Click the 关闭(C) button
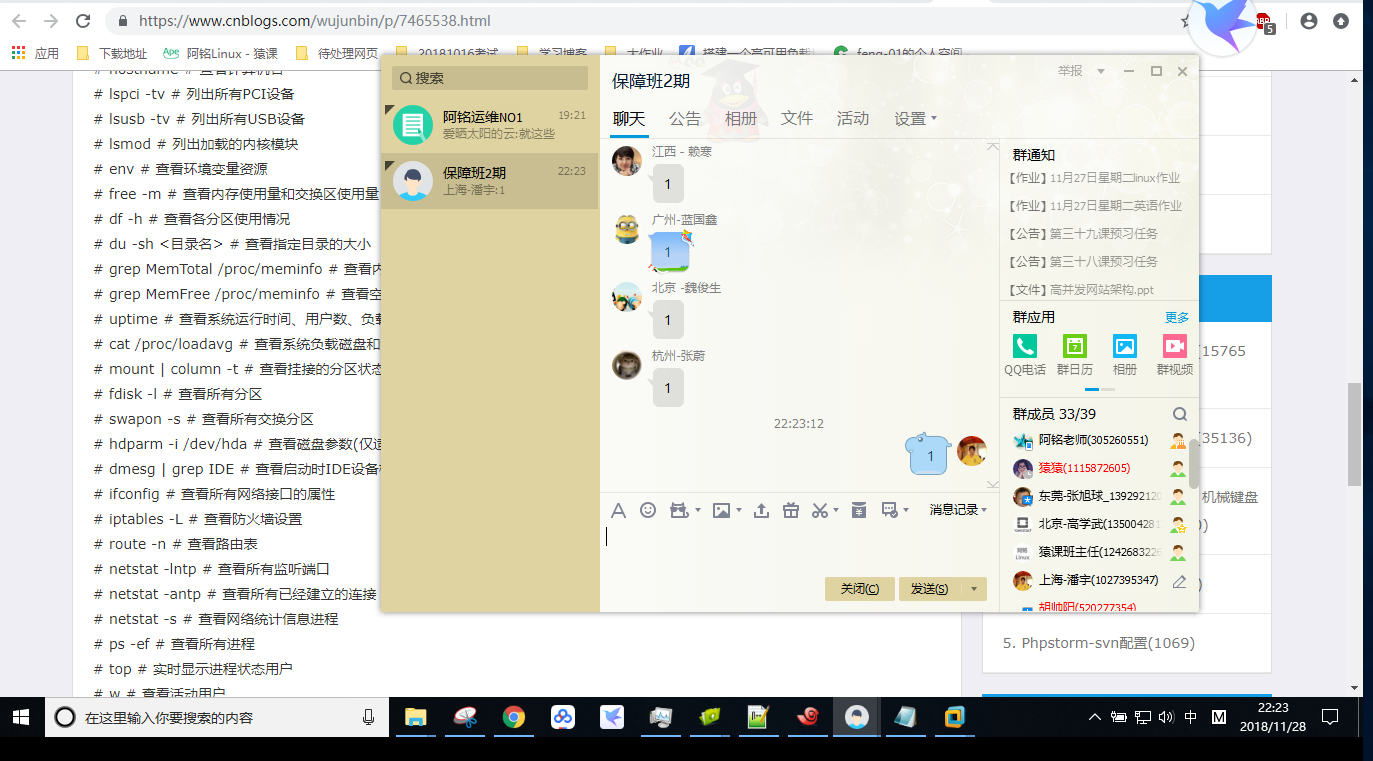This screenshot has width=1373, height=761. pyautogui.click(x=860, y=589)
